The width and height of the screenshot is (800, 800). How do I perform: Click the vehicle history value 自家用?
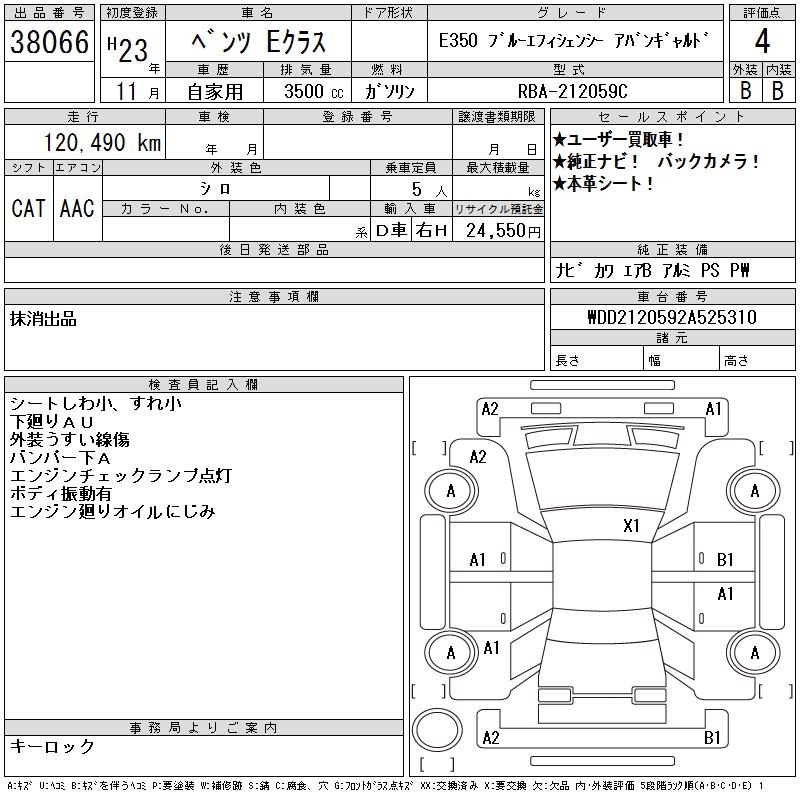215,92
